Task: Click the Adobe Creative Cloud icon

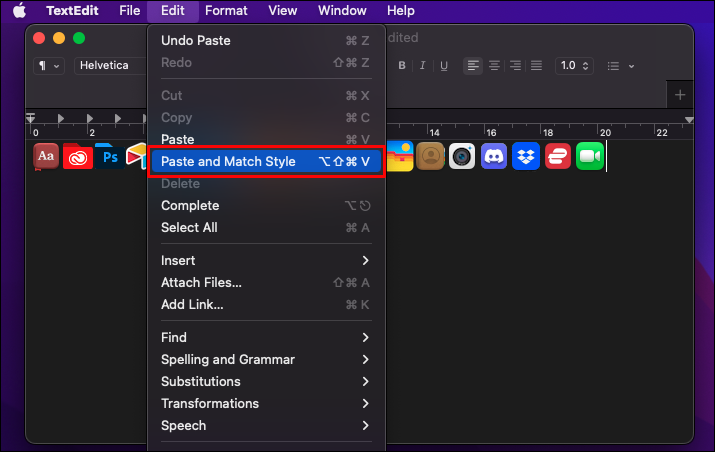Action: [77, 156]
